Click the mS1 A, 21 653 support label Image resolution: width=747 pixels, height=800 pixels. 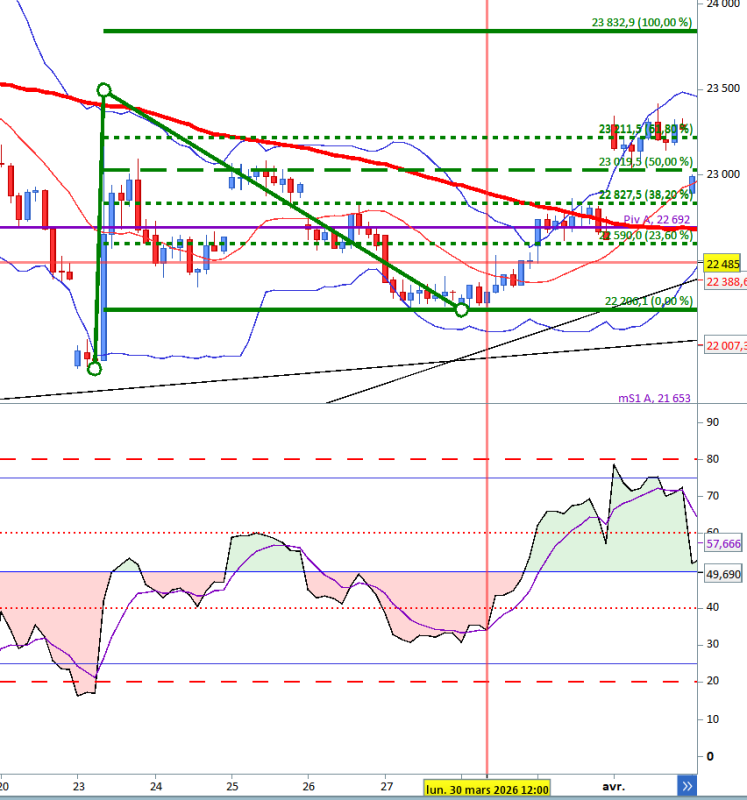pyautogui.click(x=654, y=398)
